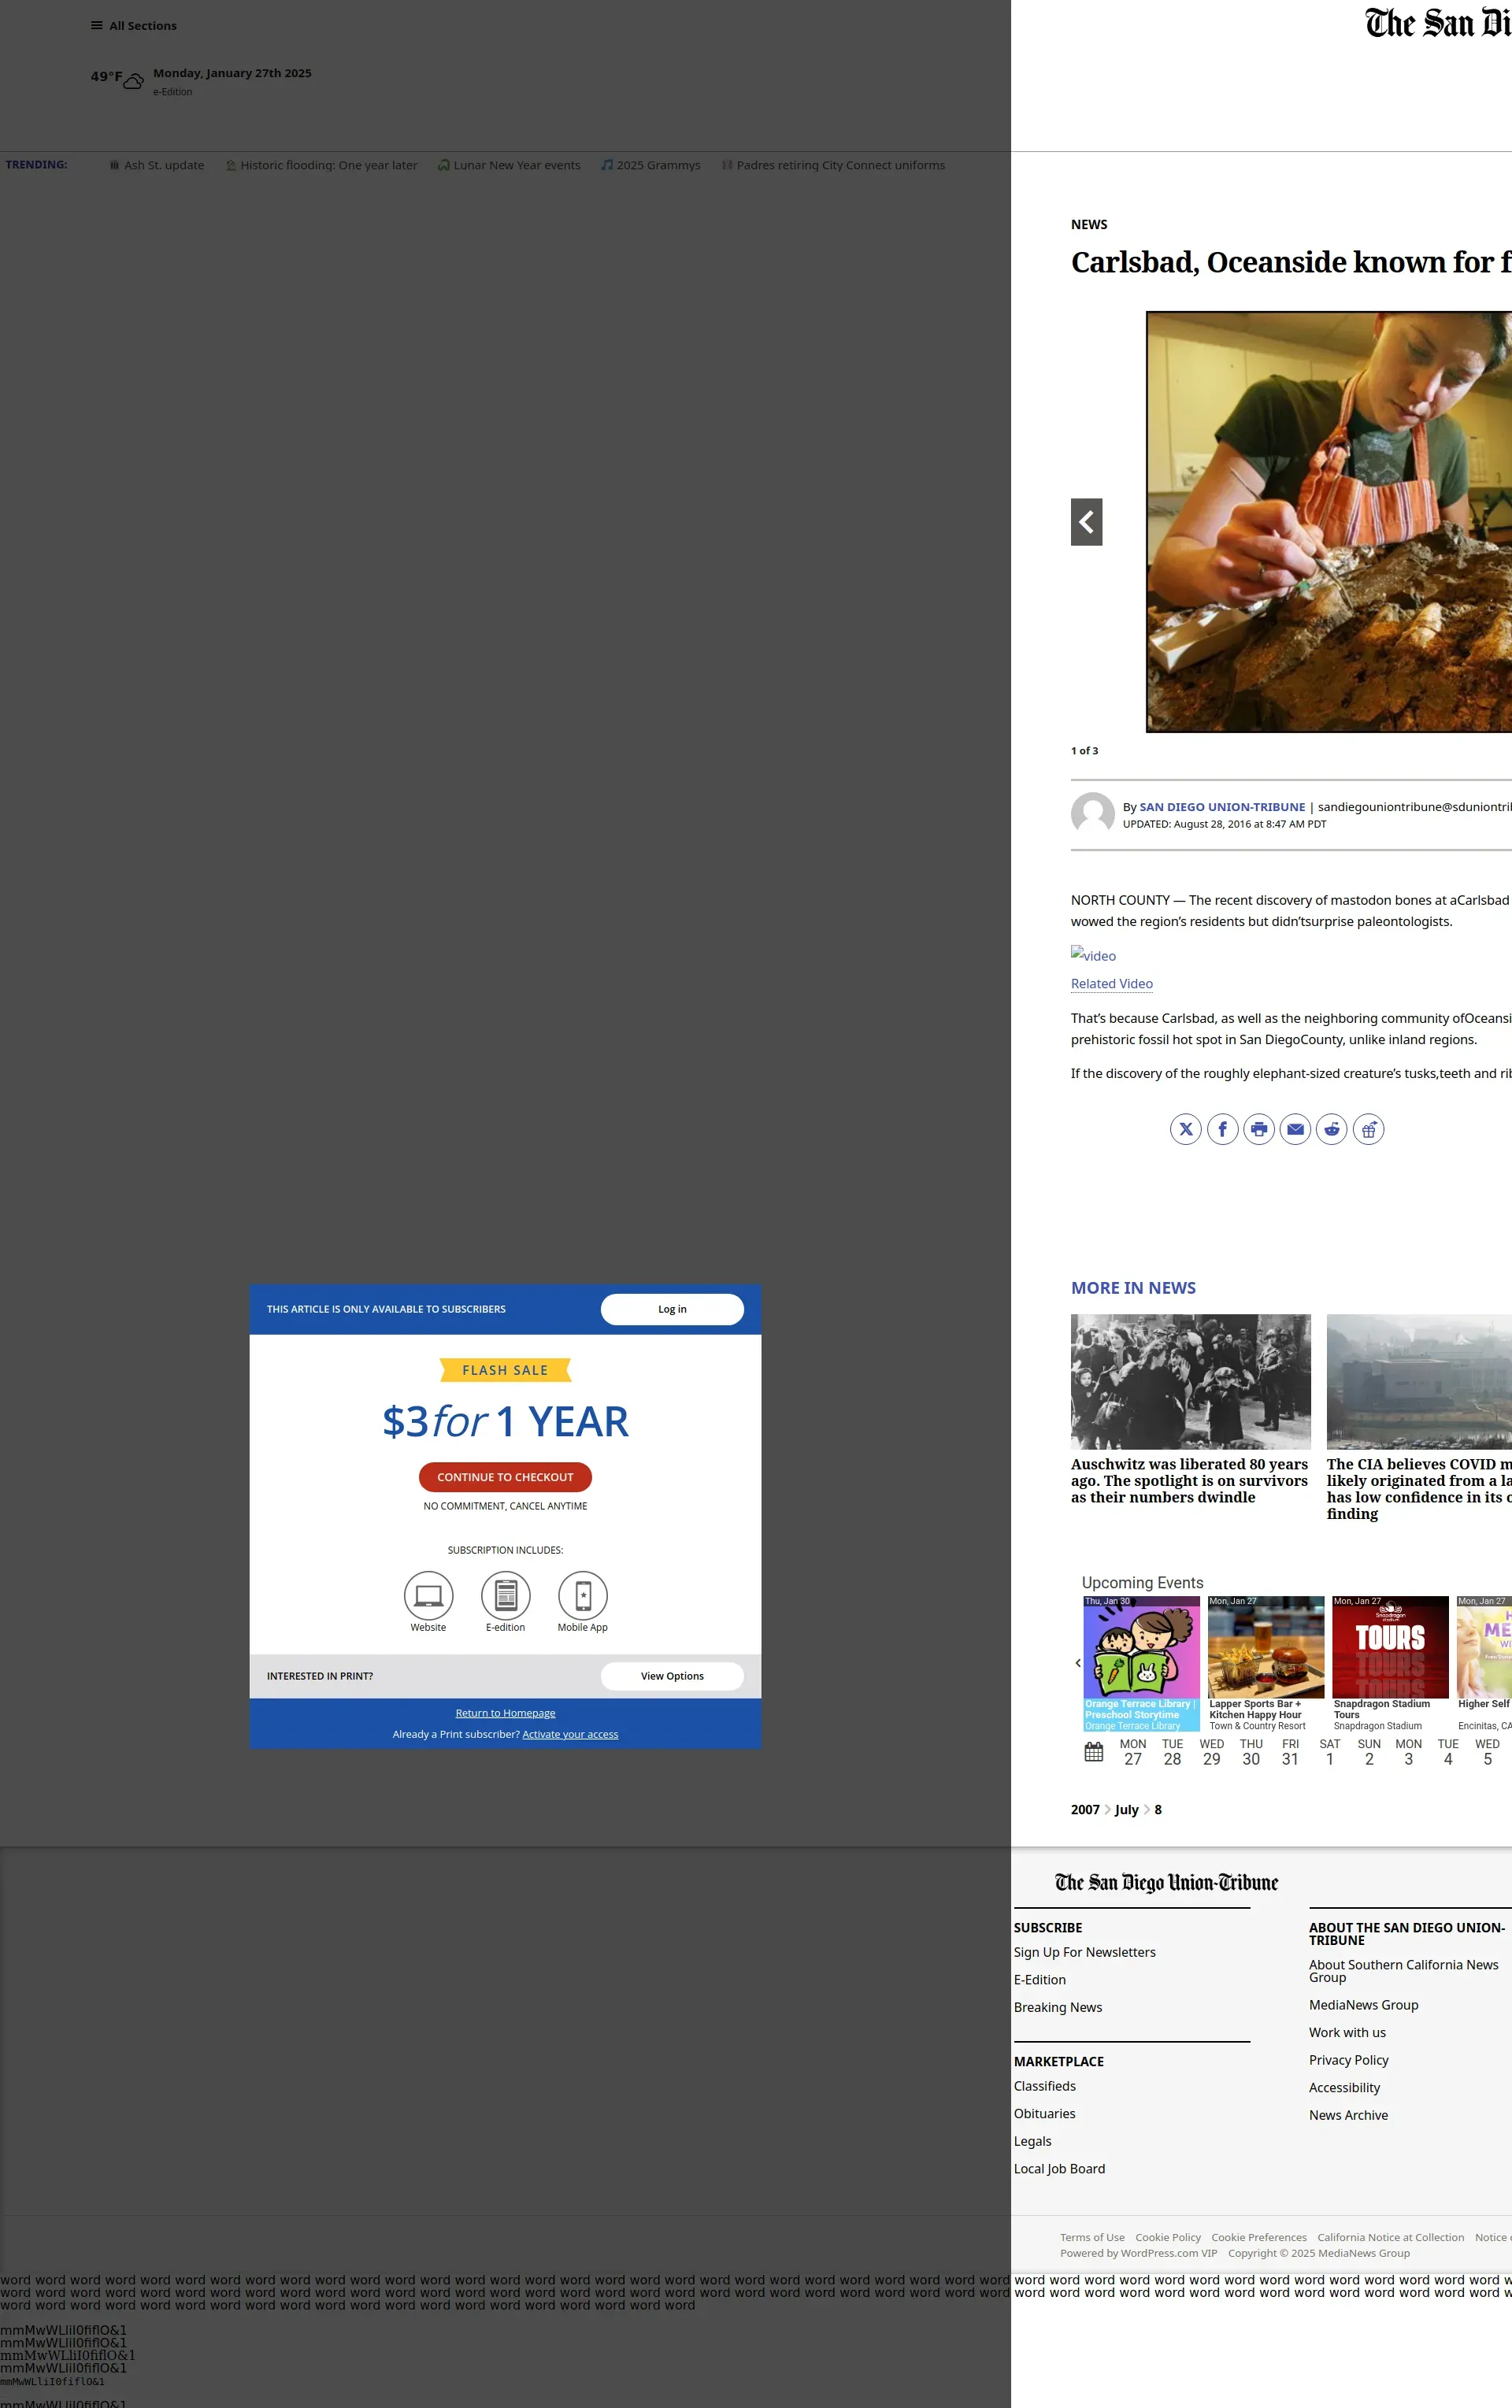Share article on Facebook
The height and width of the screenshot is (2408, 1512).
(x=1222, y=1129)
